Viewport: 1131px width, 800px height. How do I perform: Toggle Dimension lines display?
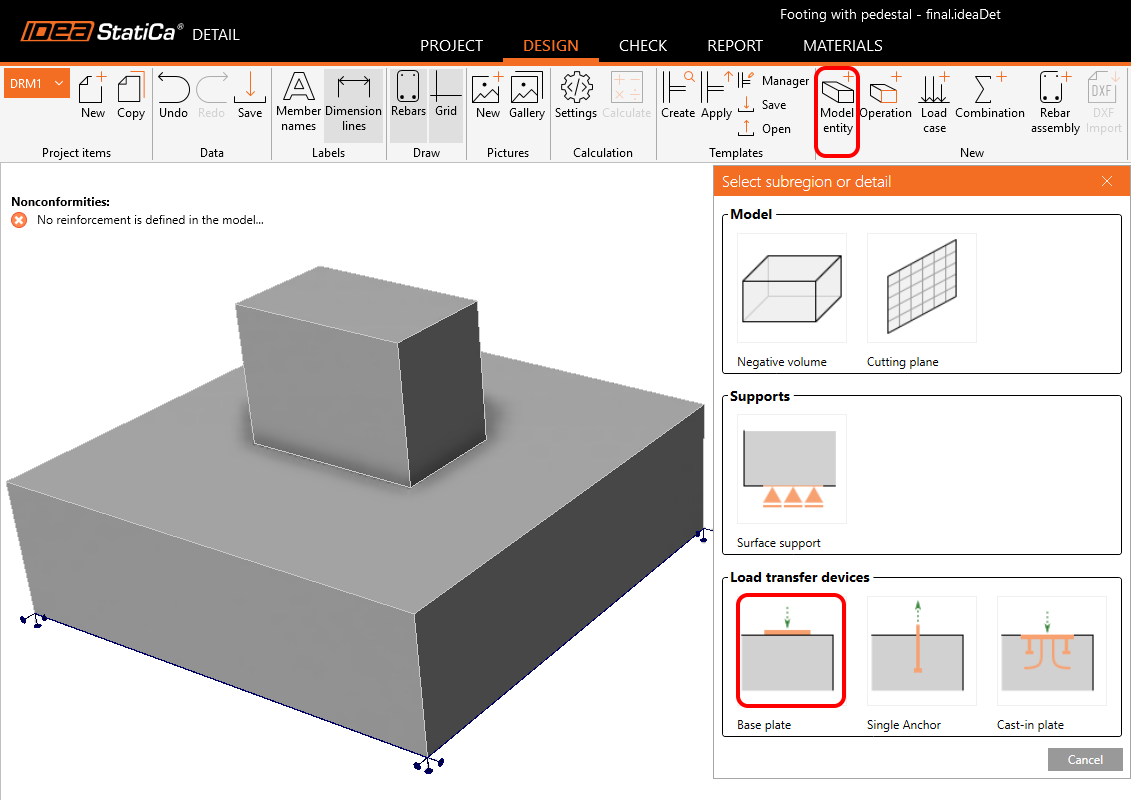point(353,102)
